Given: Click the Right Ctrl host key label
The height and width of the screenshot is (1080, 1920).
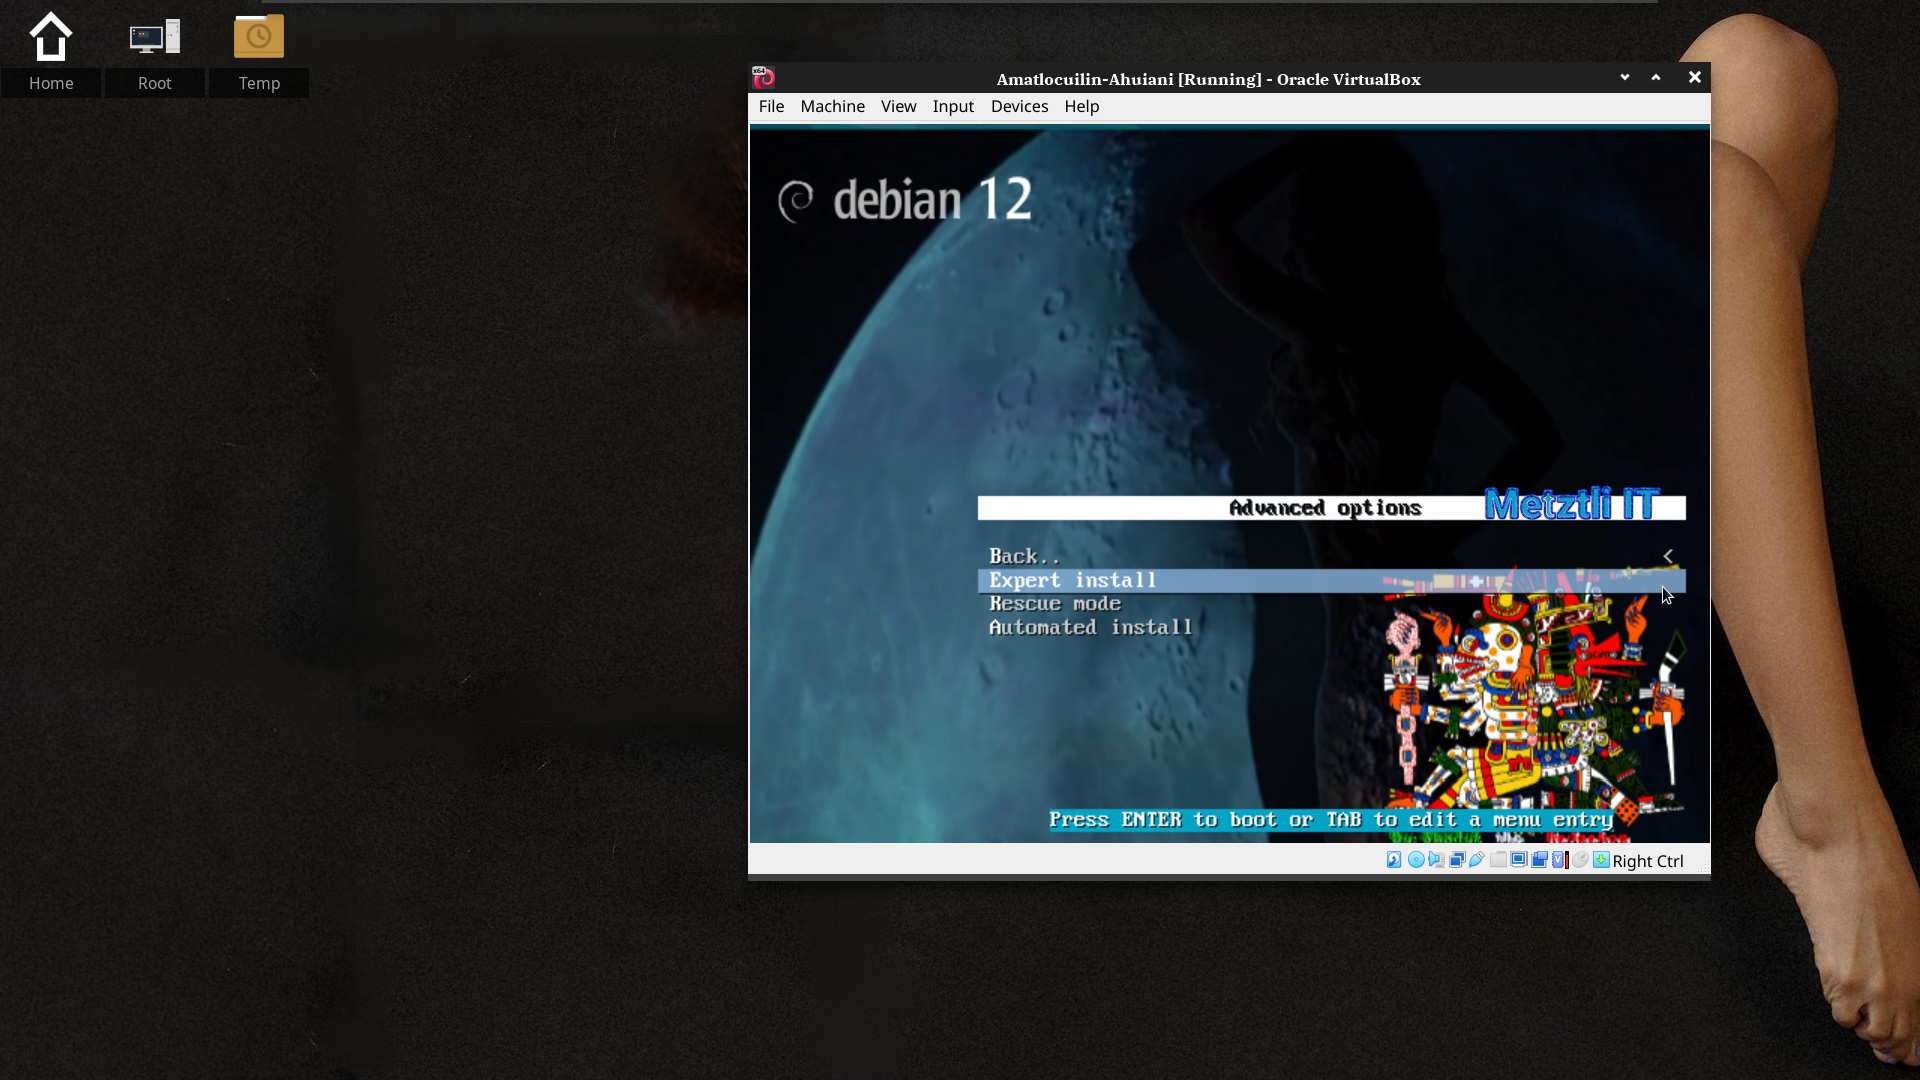Looking at the screenshot, I should (x=1647, y=861).
